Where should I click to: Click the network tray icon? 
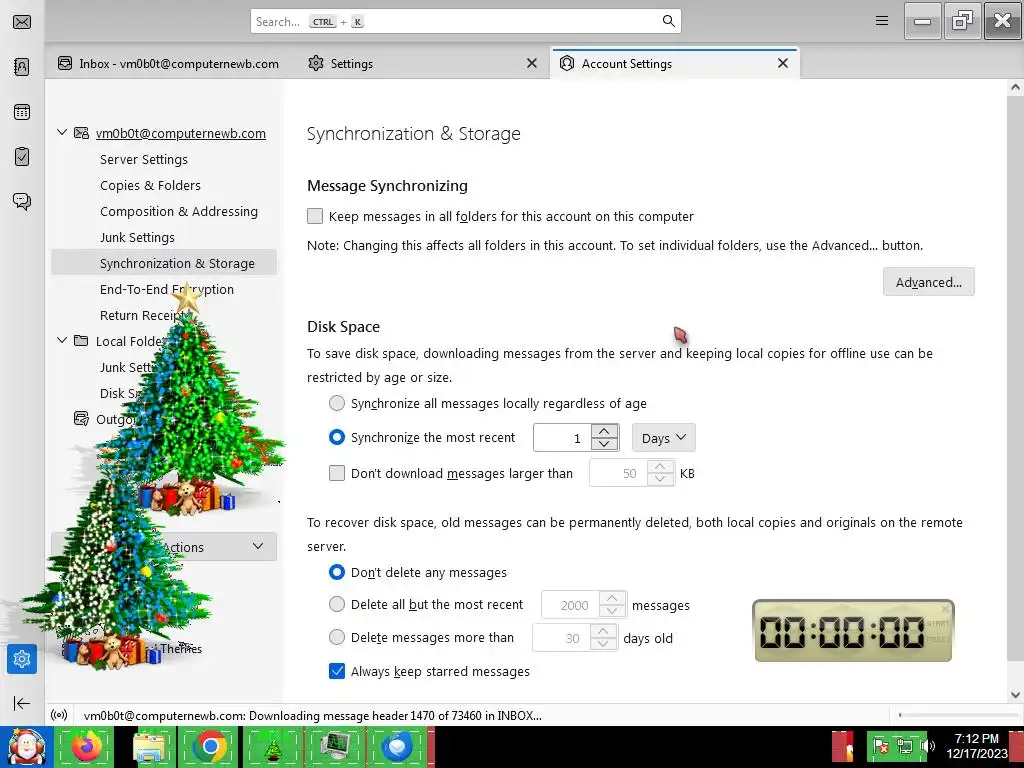[x=904, y=746]
